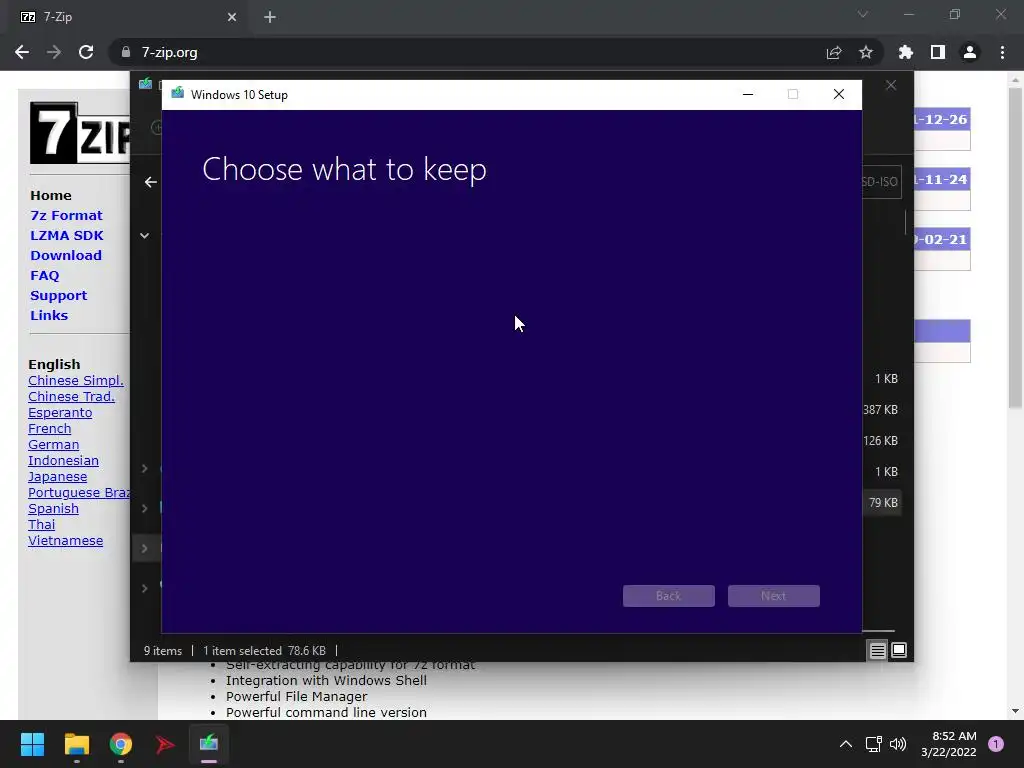Show hidden system tray icons
1024x768 pixels.
(846, 744)
